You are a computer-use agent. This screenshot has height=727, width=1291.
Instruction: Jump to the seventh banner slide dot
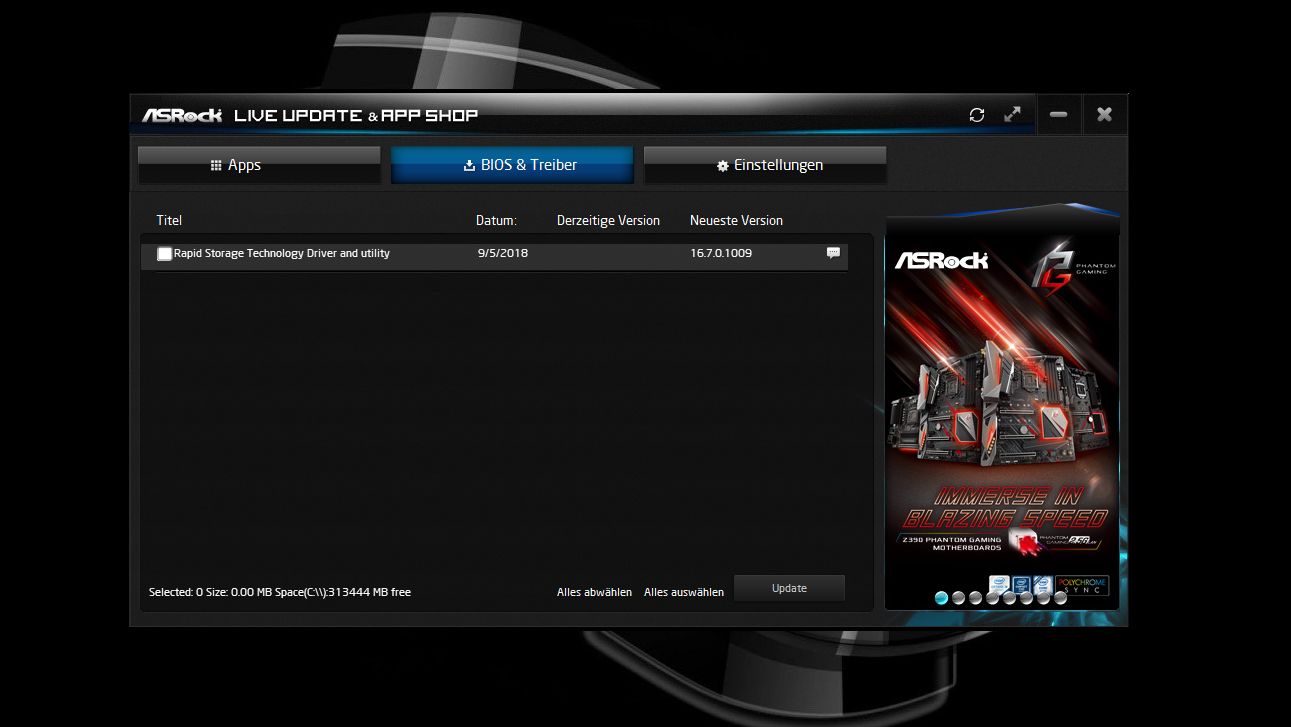pyautogui.click(x=1043, y=598)
